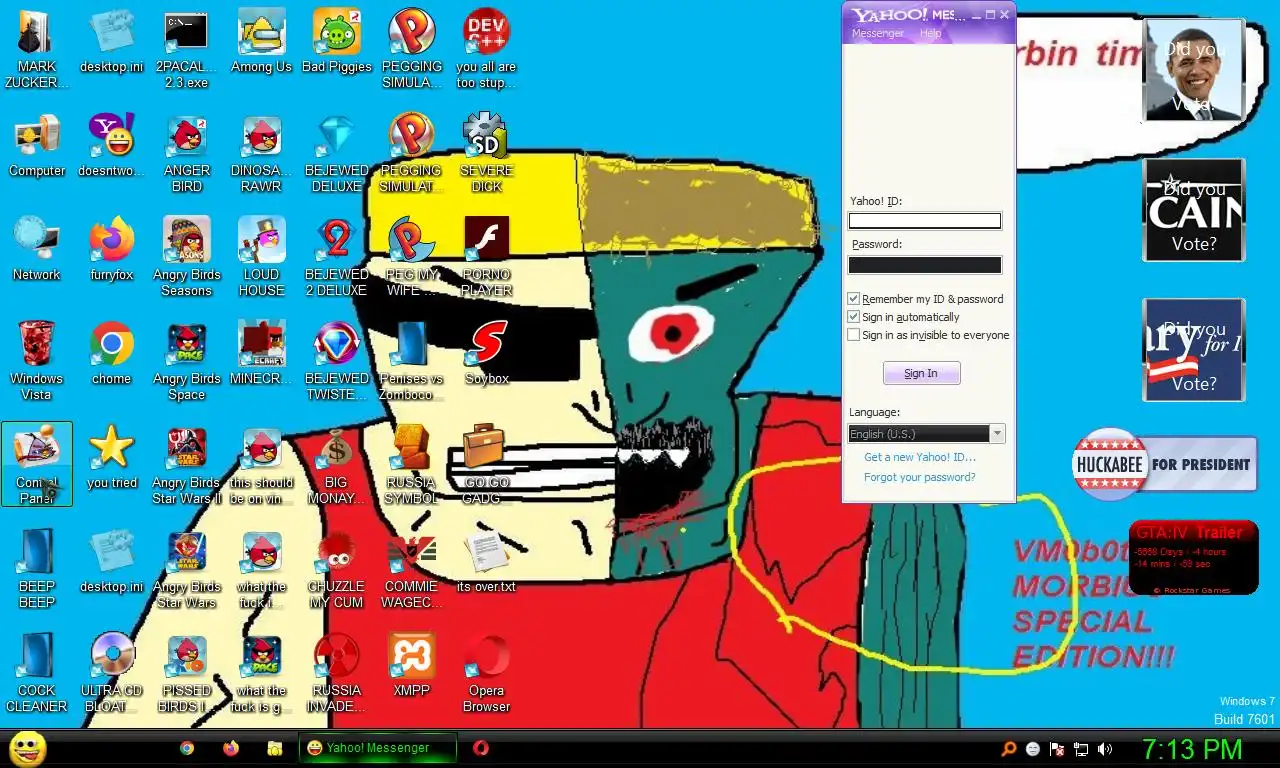Enable 'Sign in as invisible to everyone'
Screen dimensions: 1280x768
(854, 335)
